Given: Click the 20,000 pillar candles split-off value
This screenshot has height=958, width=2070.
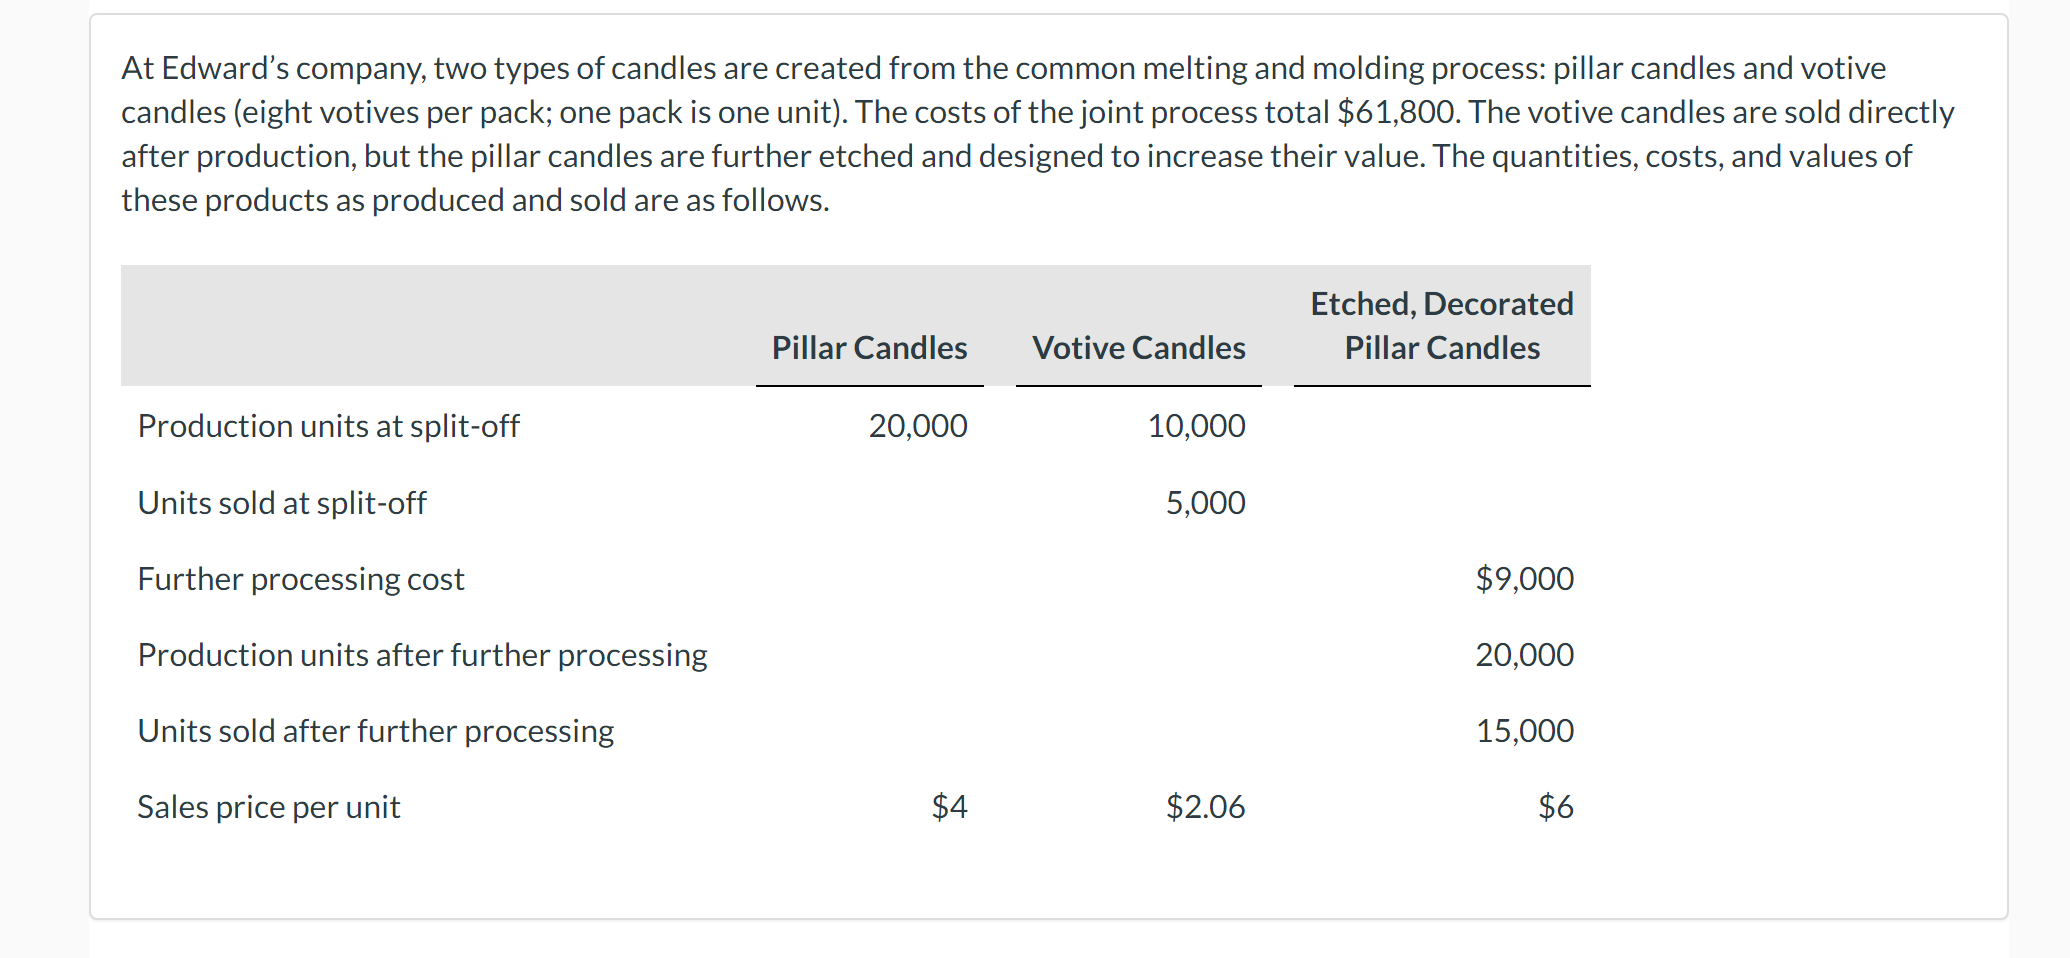Looking at the screenshot, I should click(x=917, y=426).
